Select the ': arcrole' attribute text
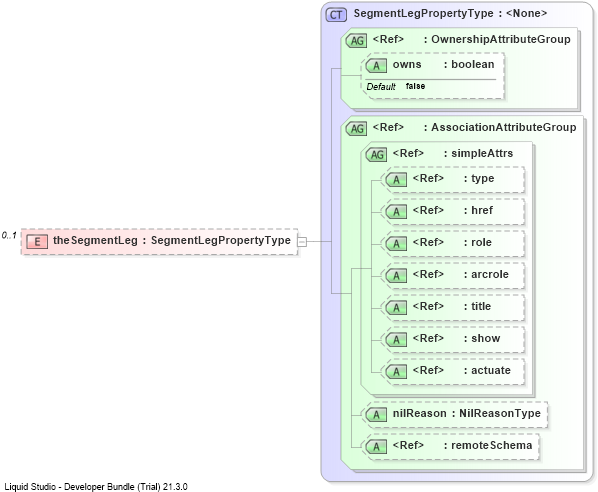This screenshot has width=598, height=492. pyautogui.click(x=486, y=275)
